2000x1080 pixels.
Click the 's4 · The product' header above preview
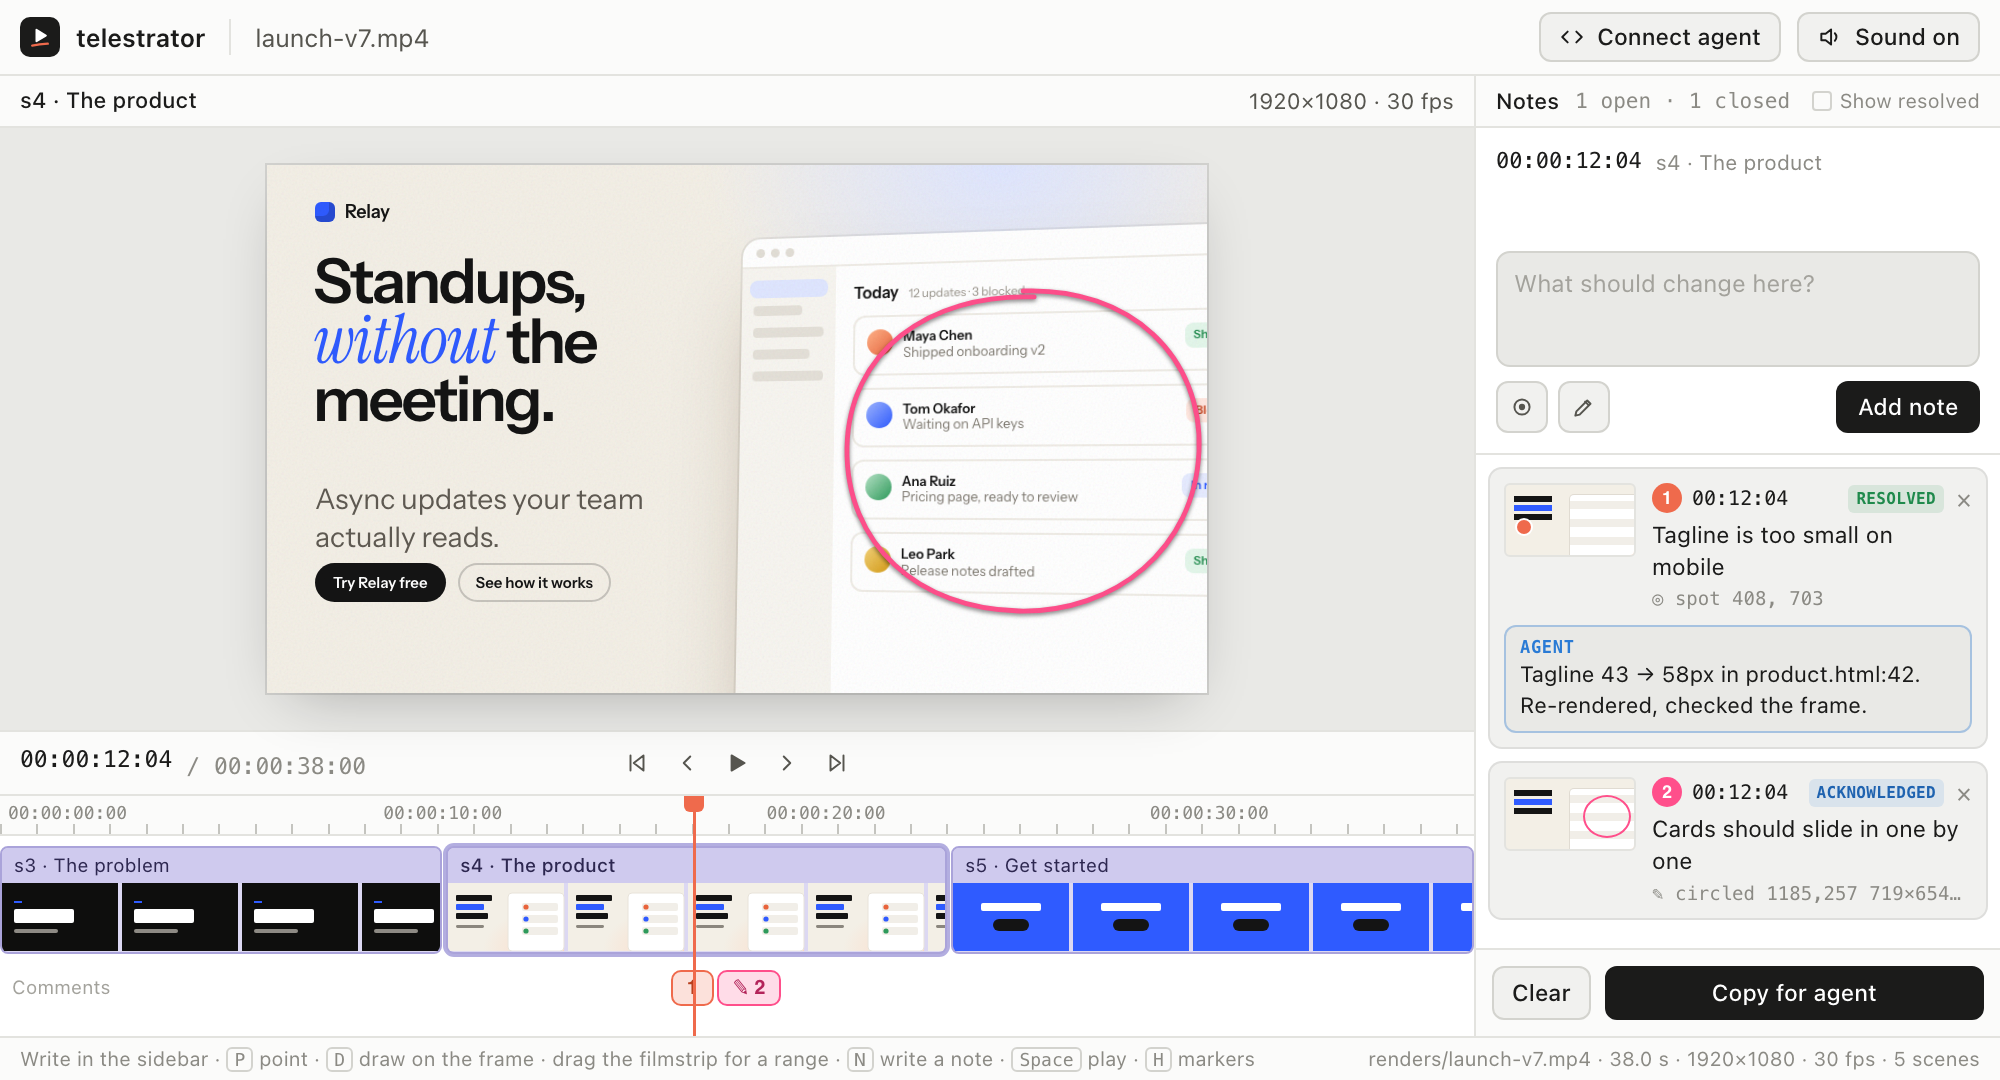(108, 100)
